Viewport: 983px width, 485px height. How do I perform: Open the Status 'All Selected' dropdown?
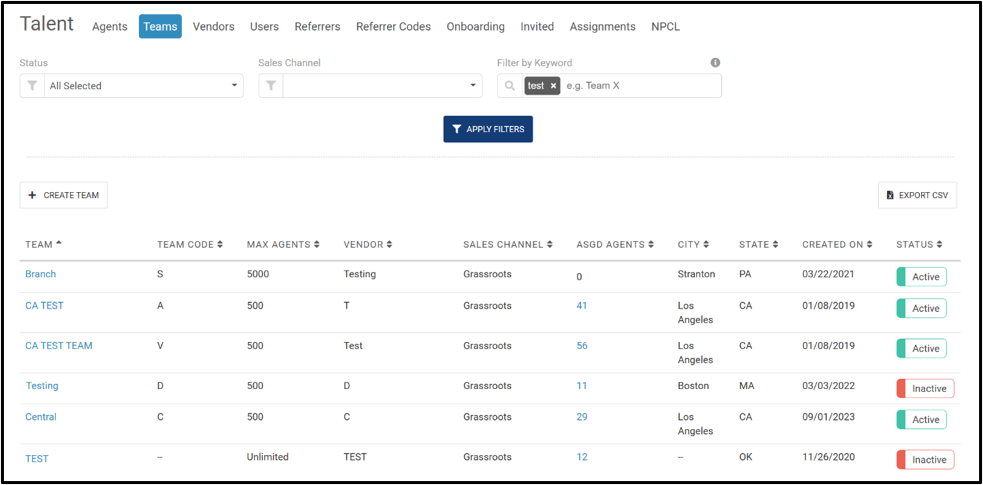(x=144, y=86)
